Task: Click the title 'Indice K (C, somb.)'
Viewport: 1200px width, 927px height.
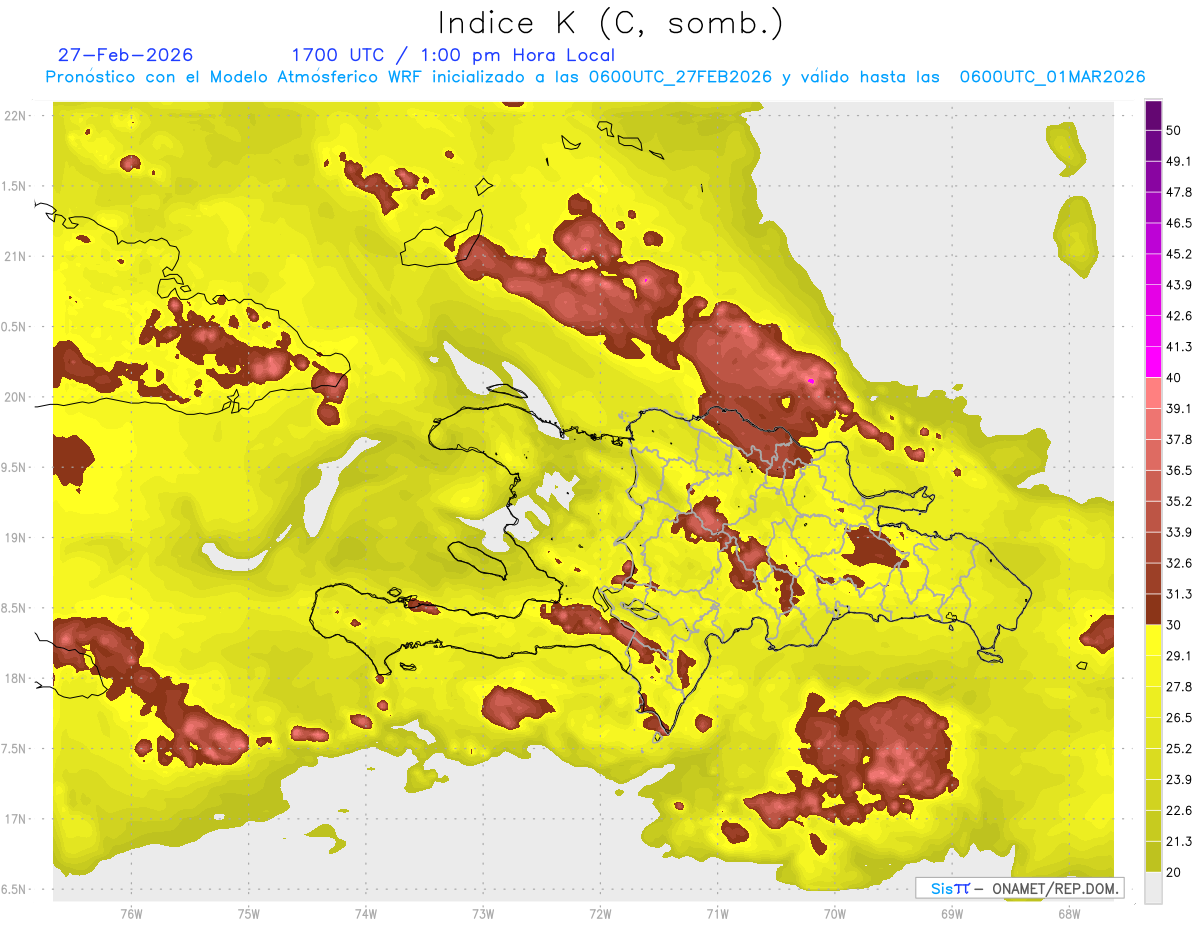Action: [x=610, y=22]
